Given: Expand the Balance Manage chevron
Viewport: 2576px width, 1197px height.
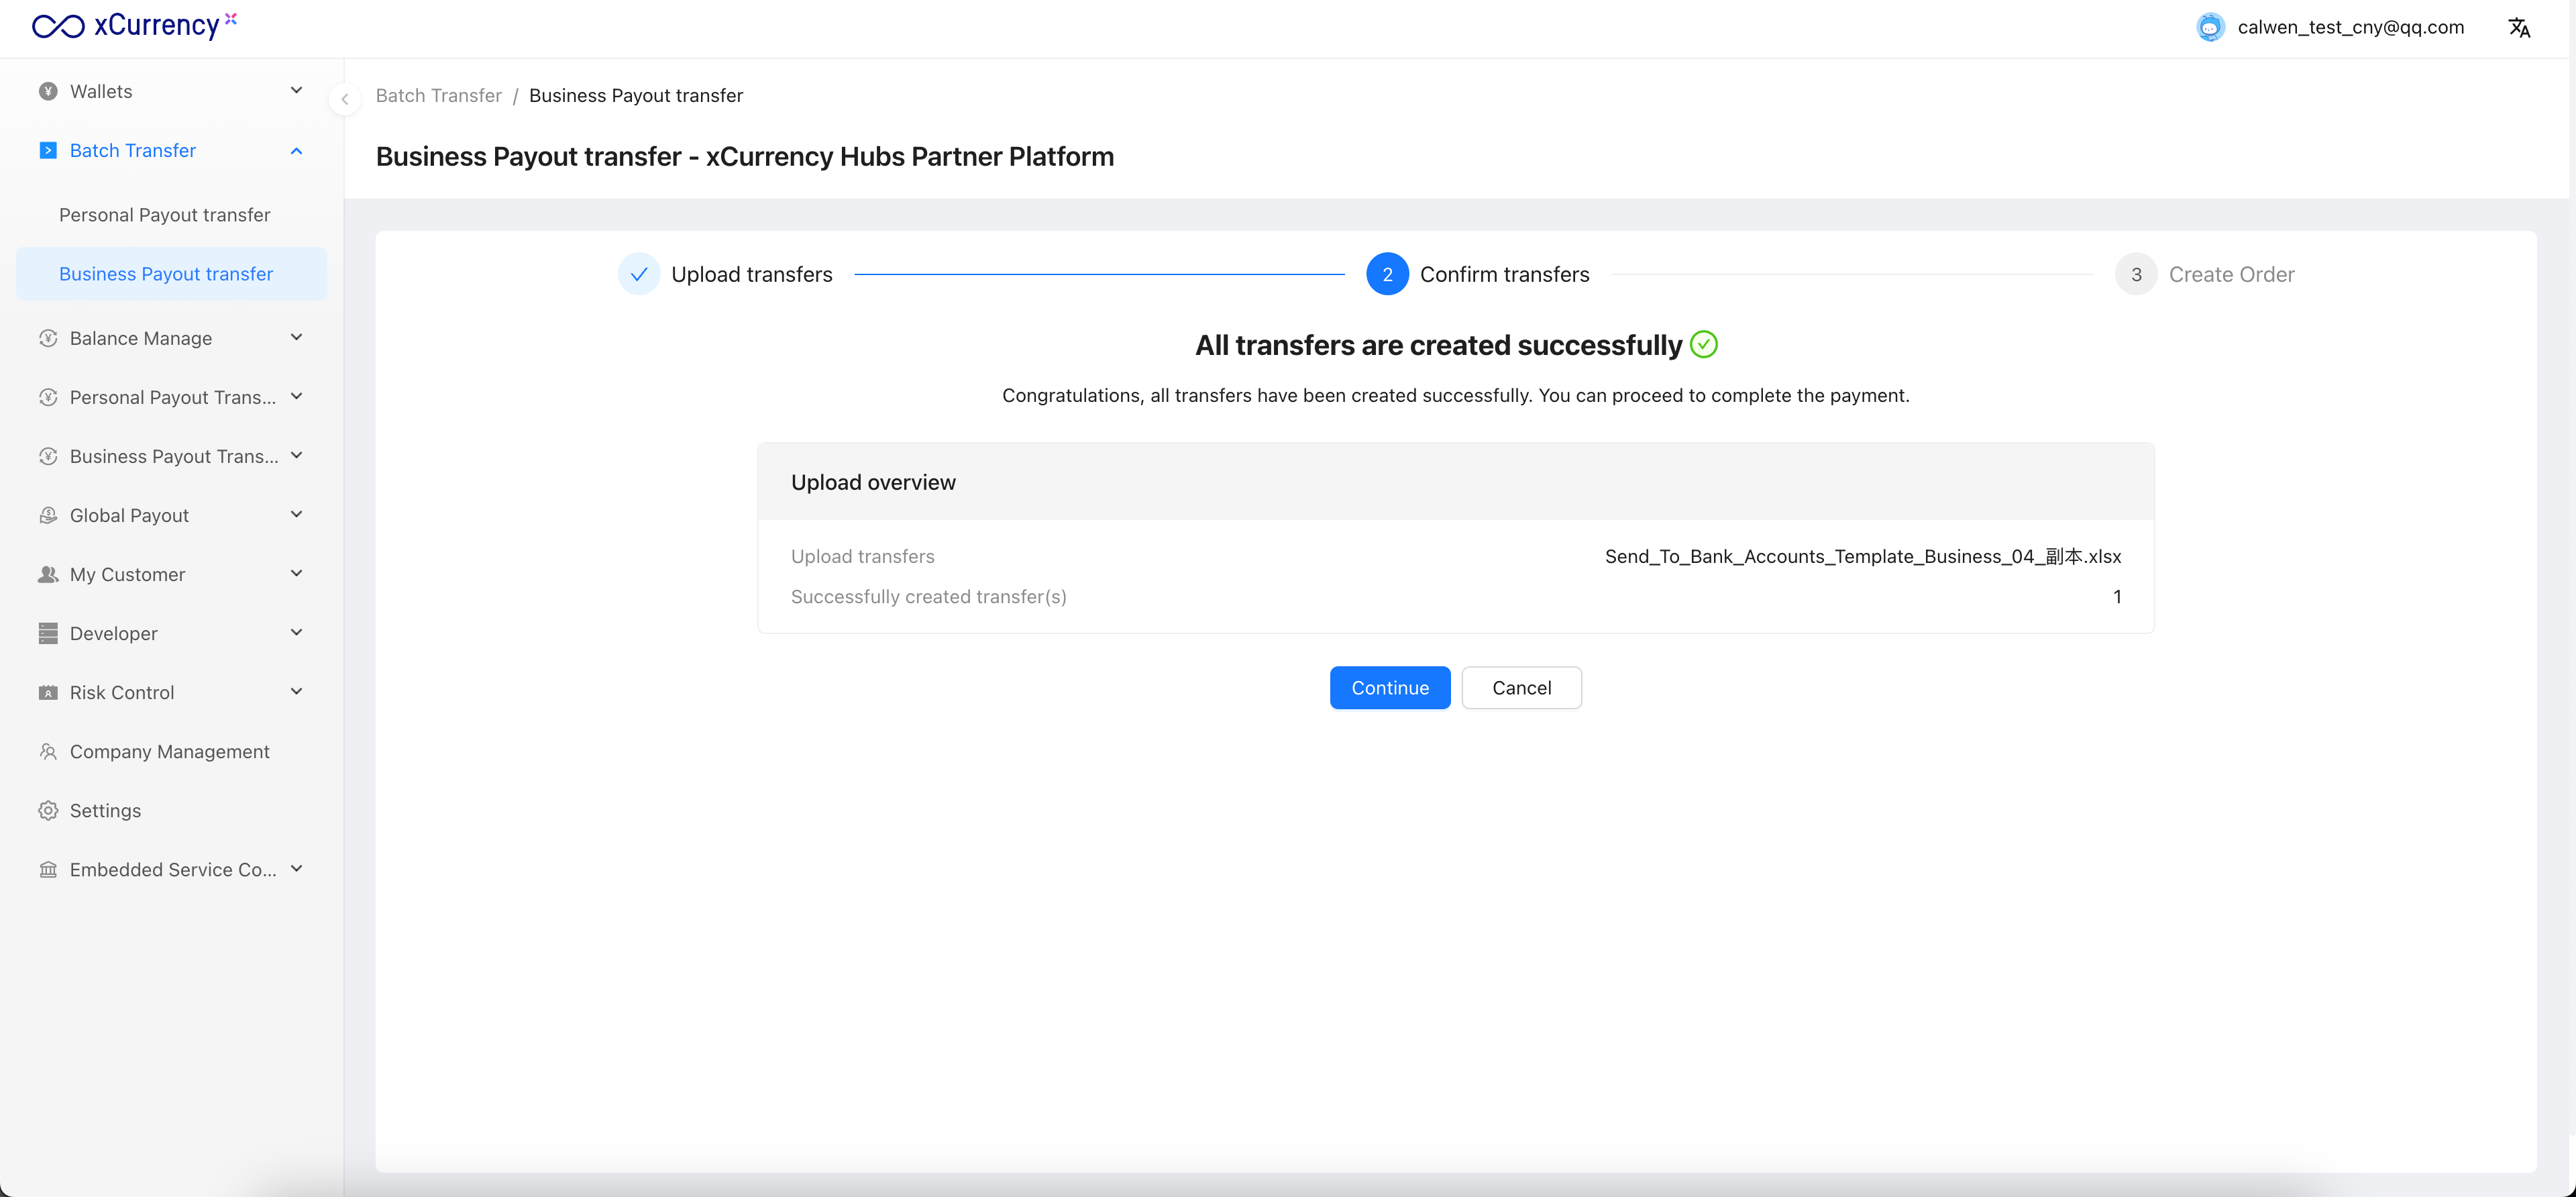Looking at the screenshot, I should [x=296, y=338].
